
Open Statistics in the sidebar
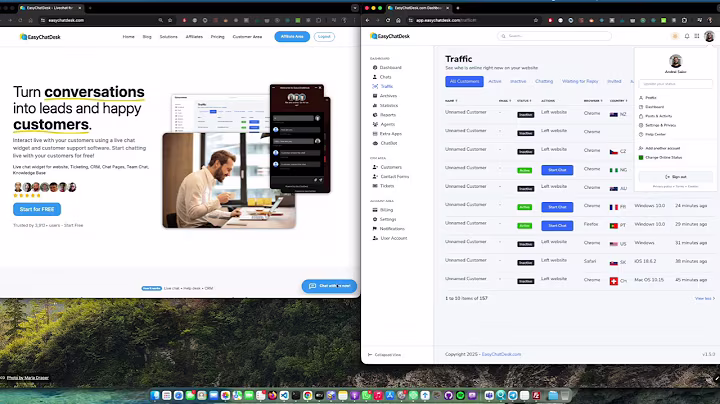[385, 106]
